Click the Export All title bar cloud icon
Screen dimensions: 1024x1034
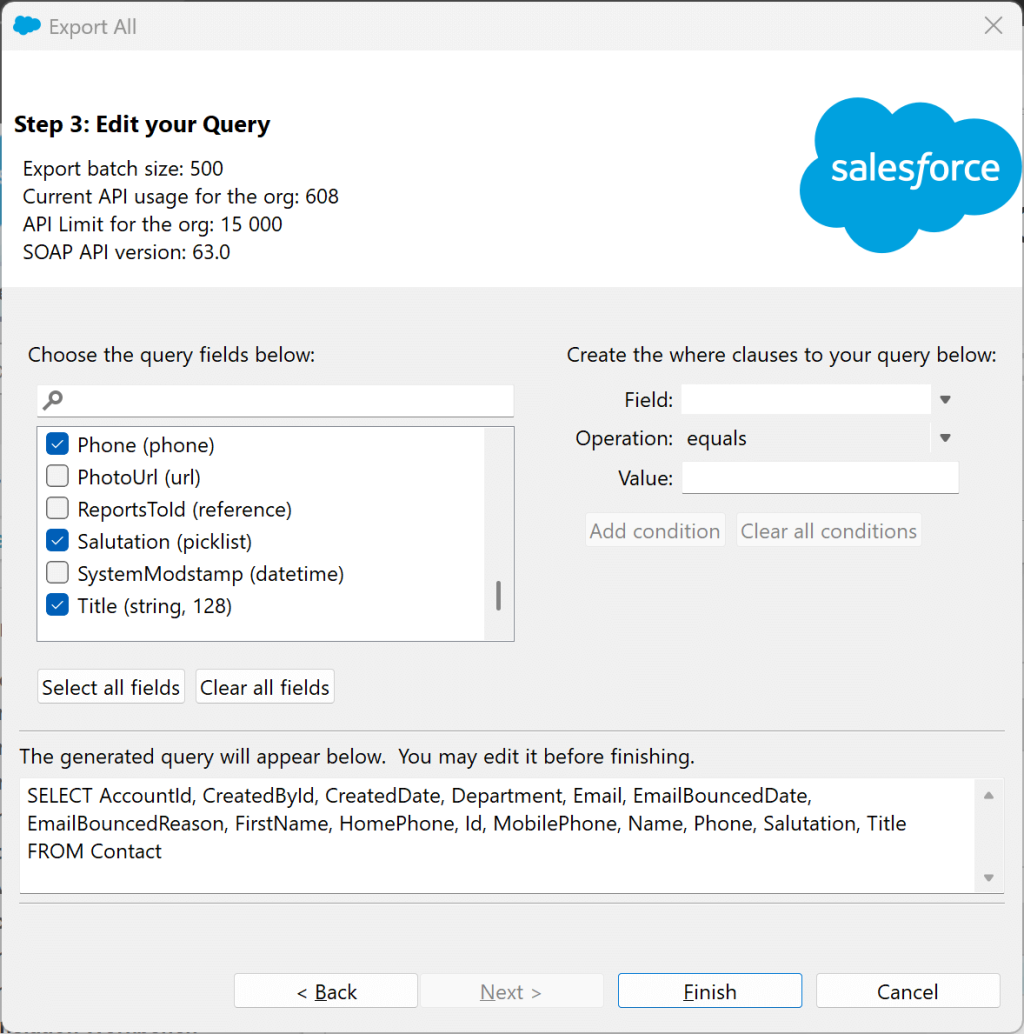pyautogui.click(x=26, y=26)
